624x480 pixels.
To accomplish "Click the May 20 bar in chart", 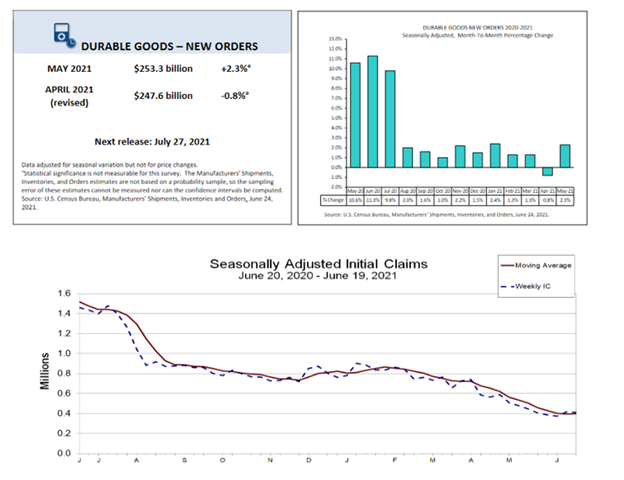I will pos(355,115).
